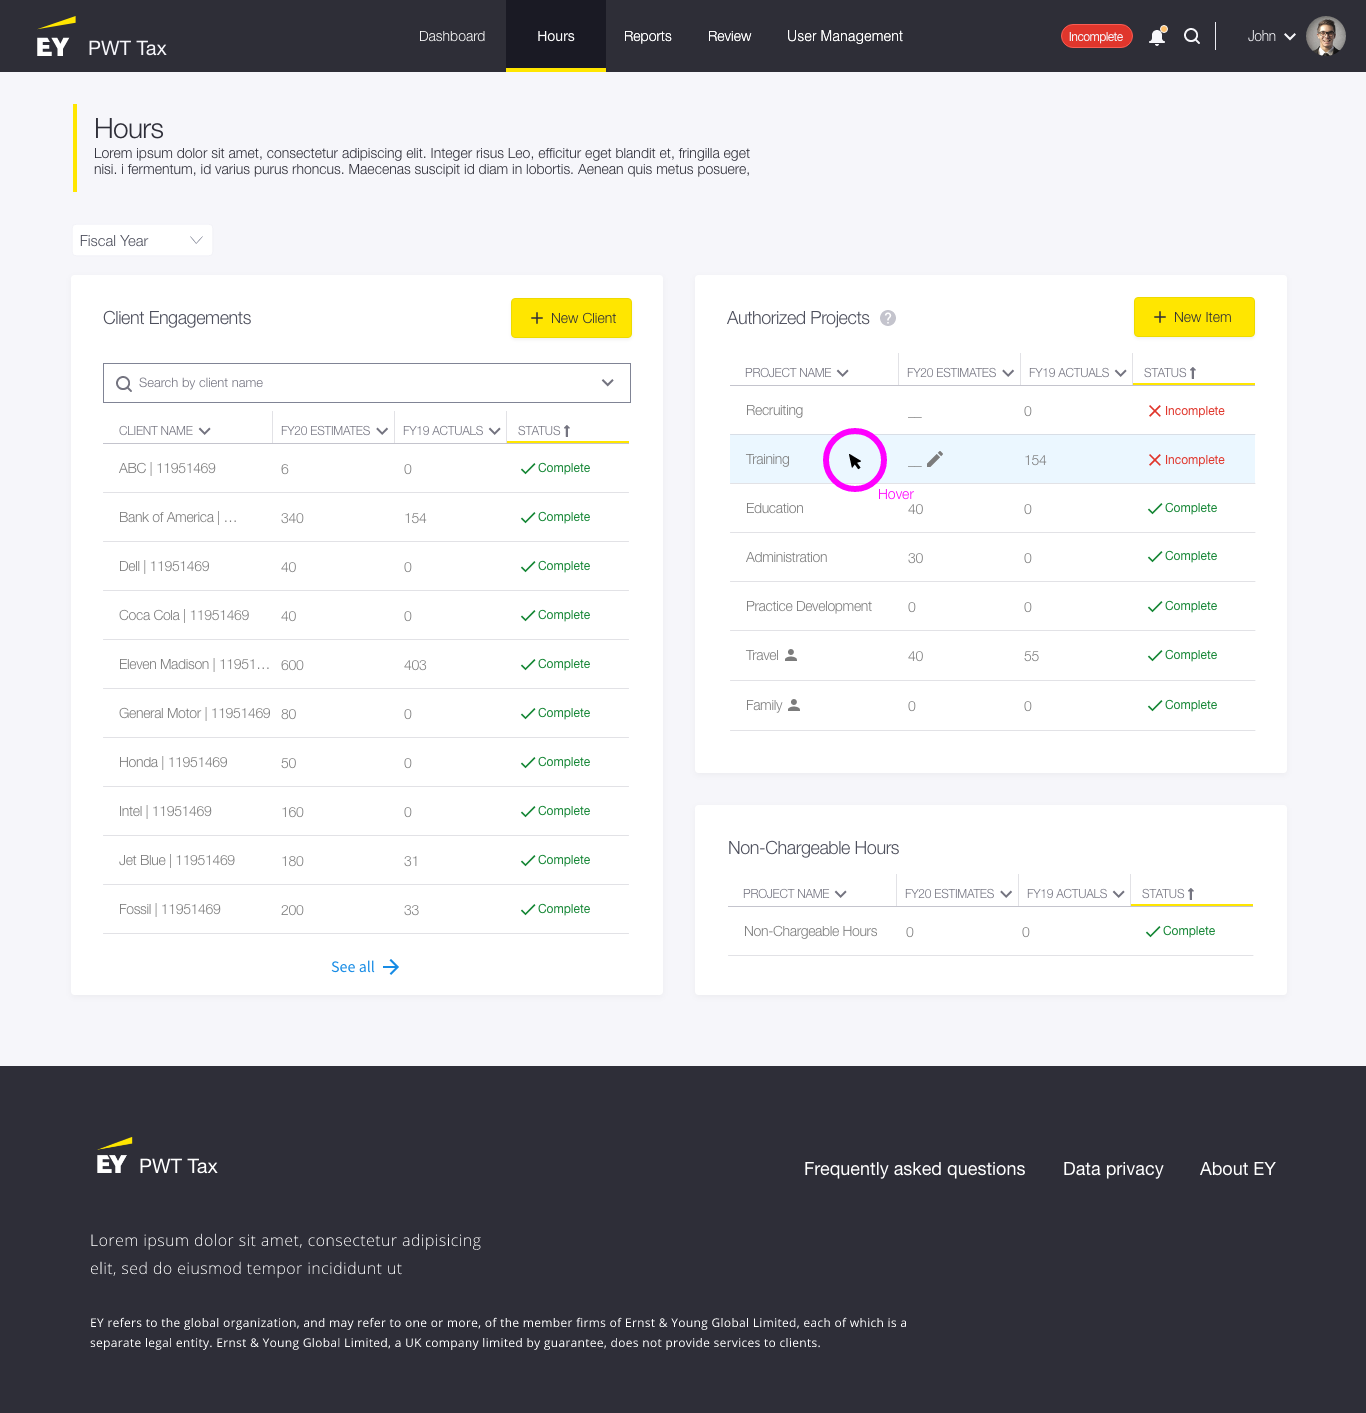This screenshot has height=1413, width=1366.
Task: Click the 340 estimate for Bank of America
Action: [x=292, y=519]
